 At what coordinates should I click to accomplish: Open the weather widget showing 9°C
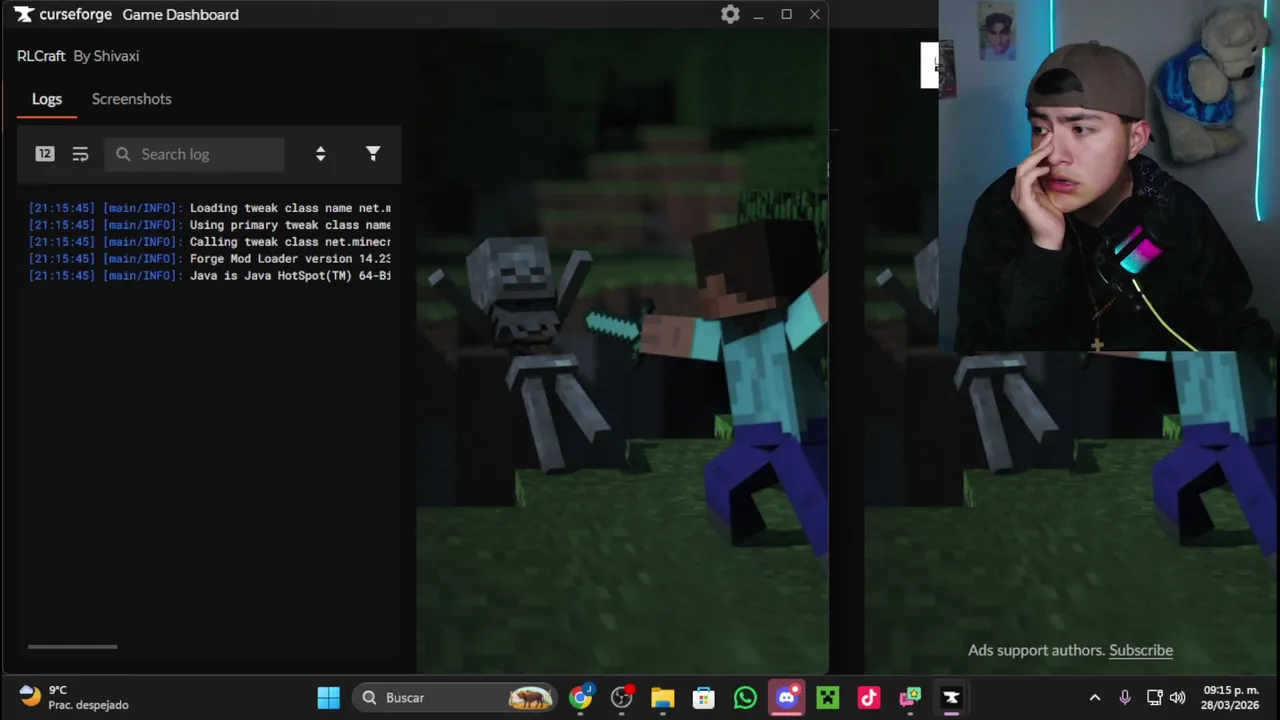(74, 698)
